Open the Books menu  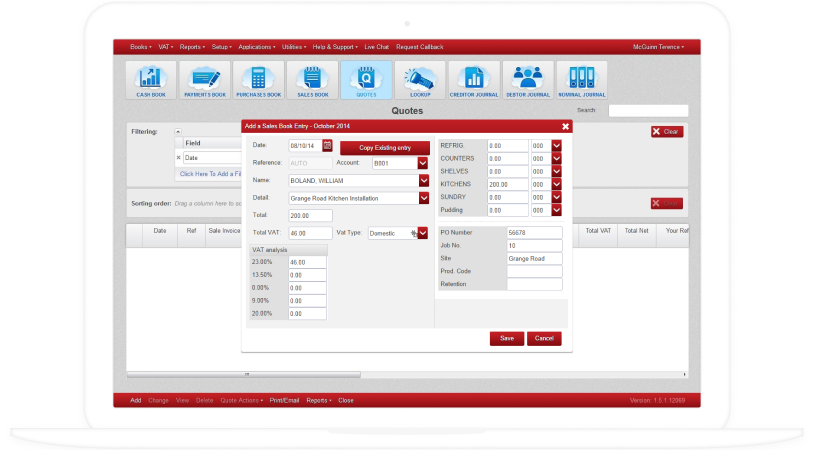(141, 47)
